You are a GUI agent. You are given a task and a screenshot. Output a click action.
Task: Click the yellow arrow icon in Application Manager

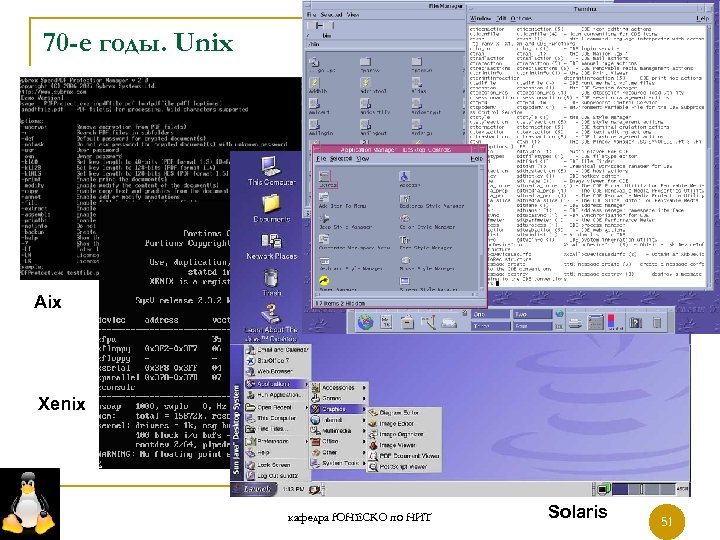(x=324, y=281)
